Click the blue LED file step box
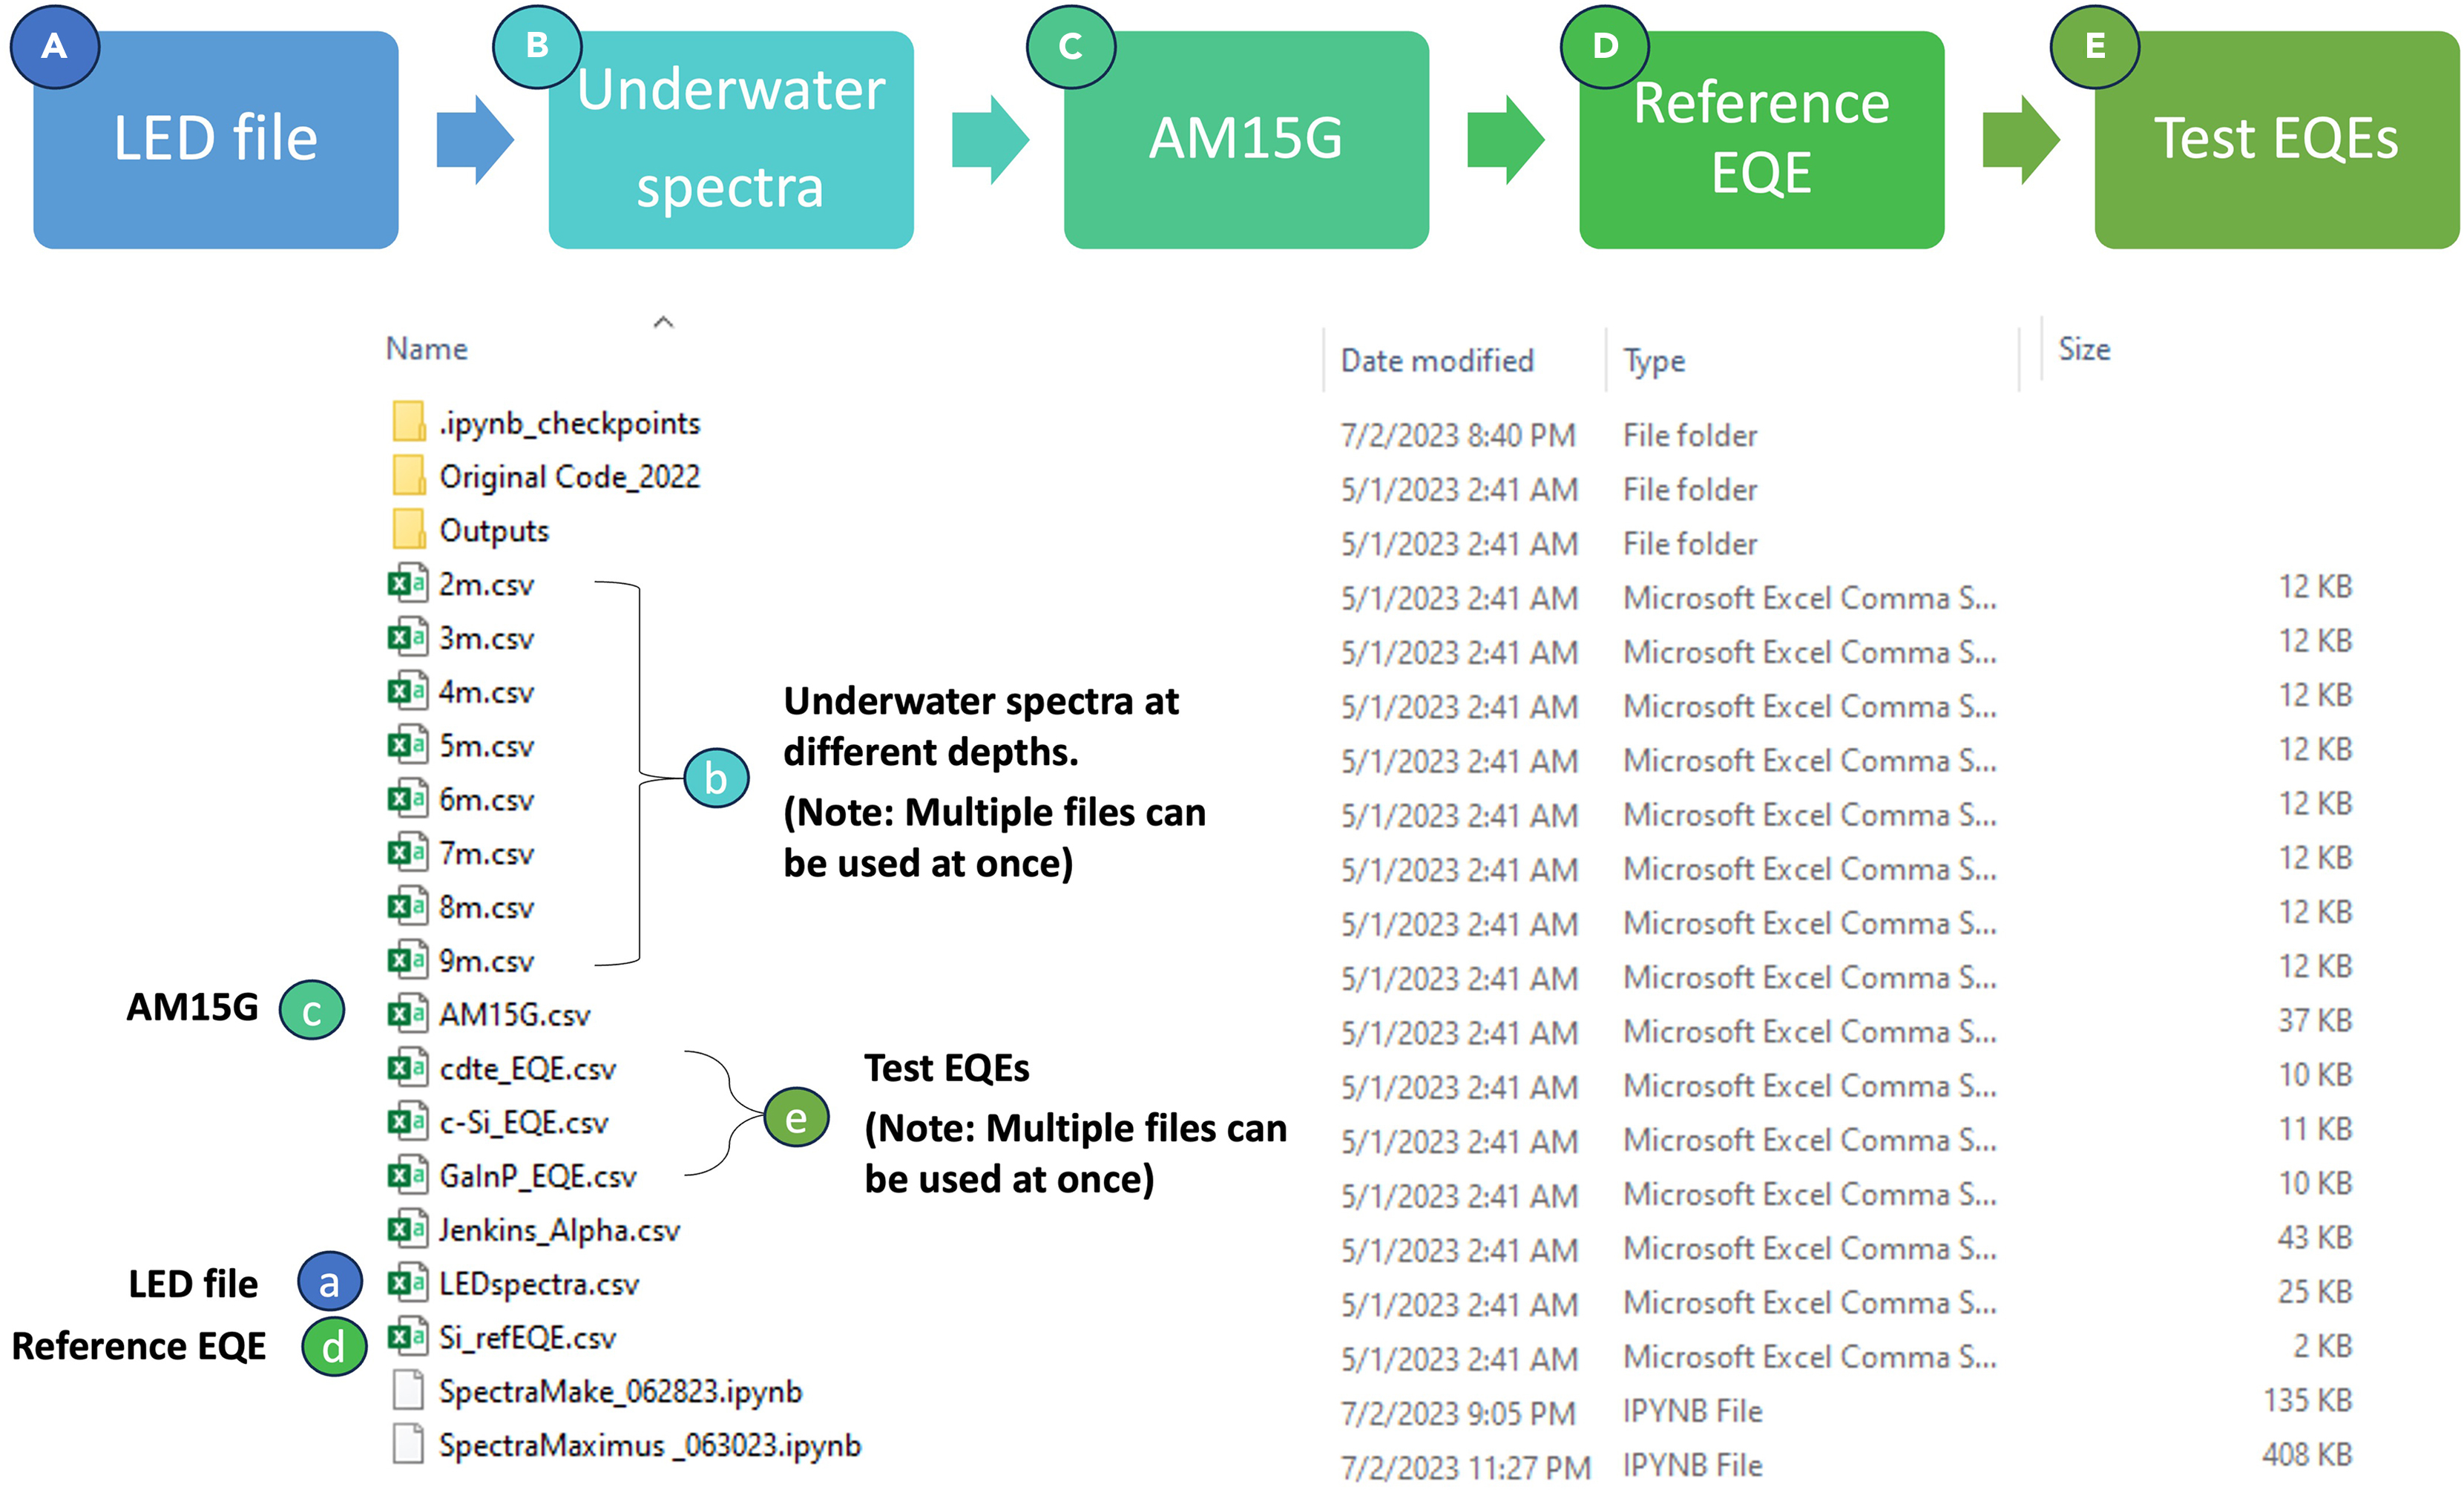 (216, 139)
